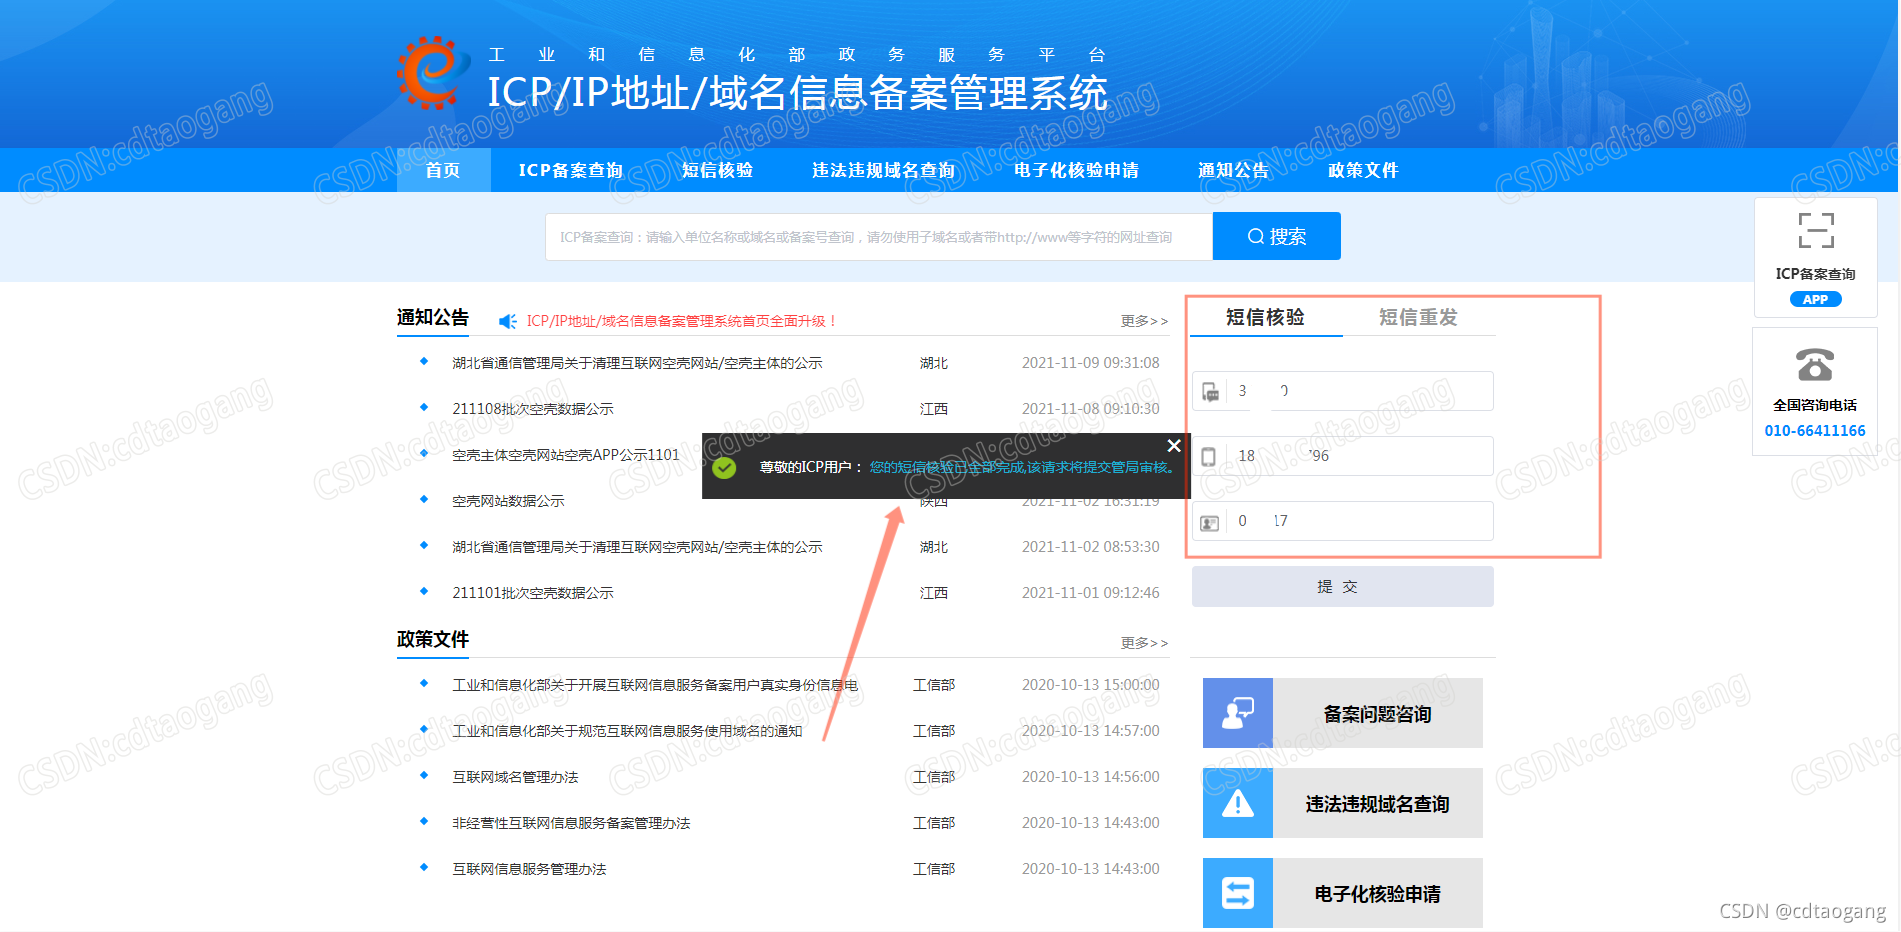This screenshot has width=1901, height=932.
Task: Open the 短信核验 navigation menu item
Action: 717,170
